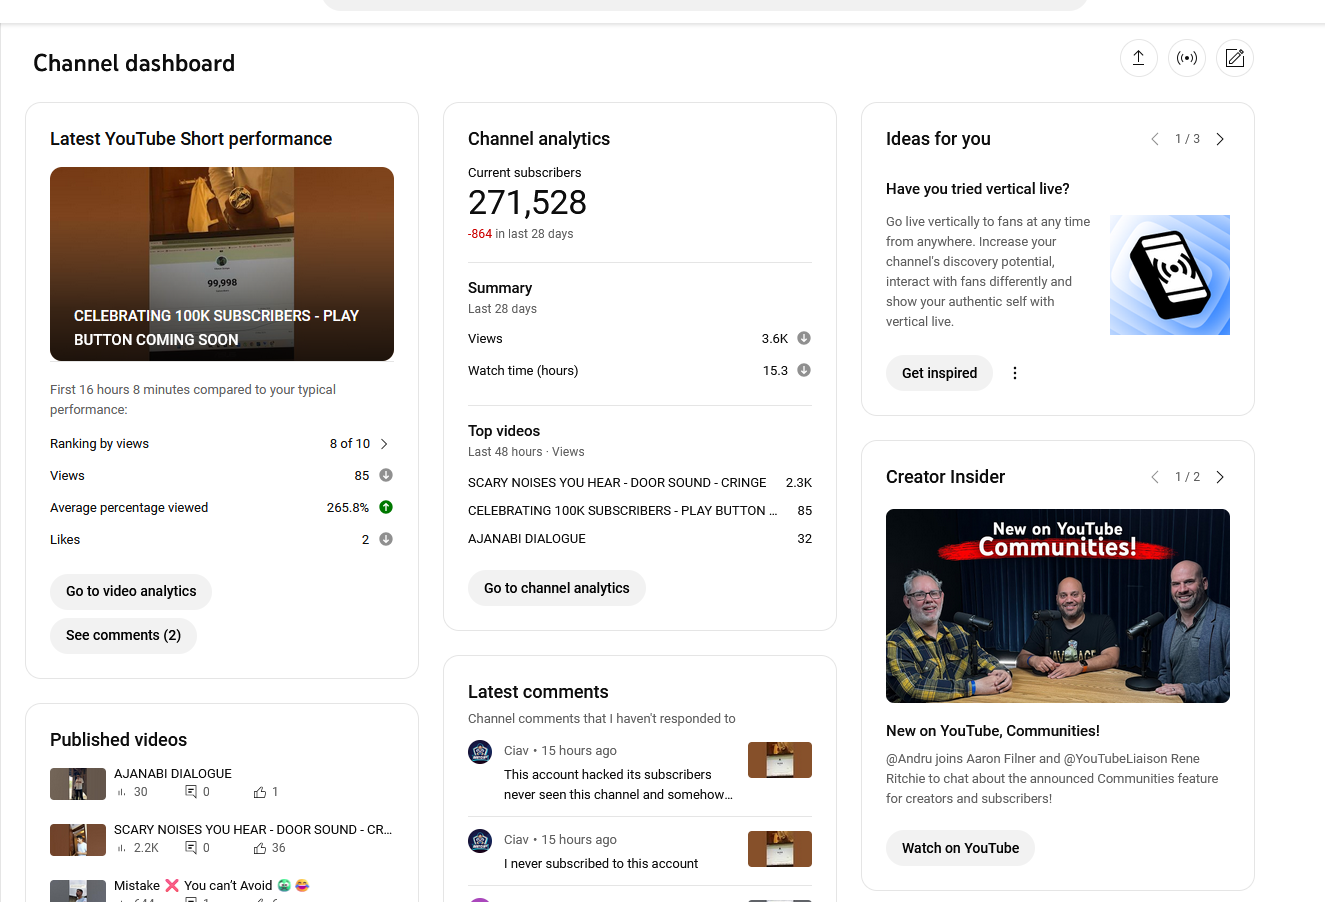Click 'This account hacked its subscribers' comment text
Image resolution: width=1325 pixels, height=902 pixels.
point(618,785)
